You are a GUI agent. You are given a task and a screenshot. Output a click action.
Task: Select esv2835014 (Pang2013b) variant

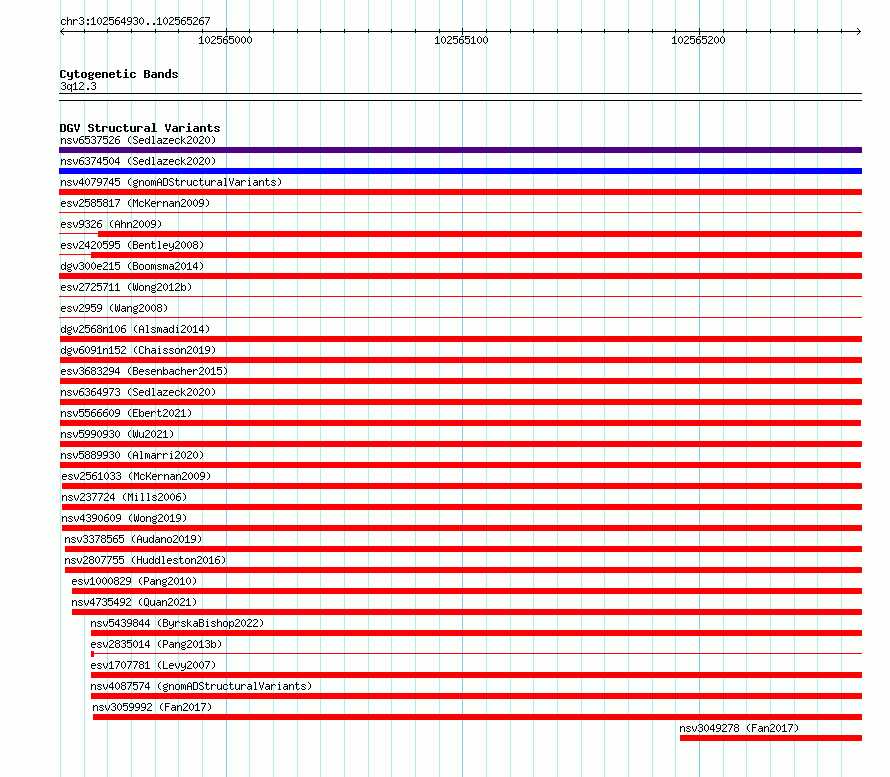click(x=156, y=644)
